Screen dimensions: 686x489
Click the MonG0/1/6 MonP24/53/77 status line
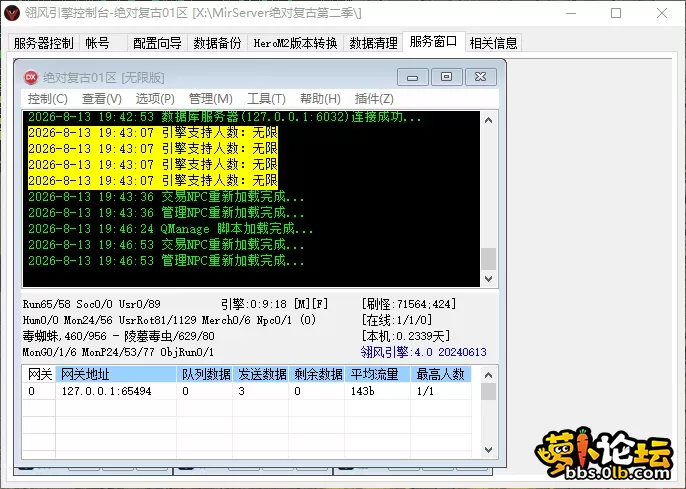coord(118,352)
